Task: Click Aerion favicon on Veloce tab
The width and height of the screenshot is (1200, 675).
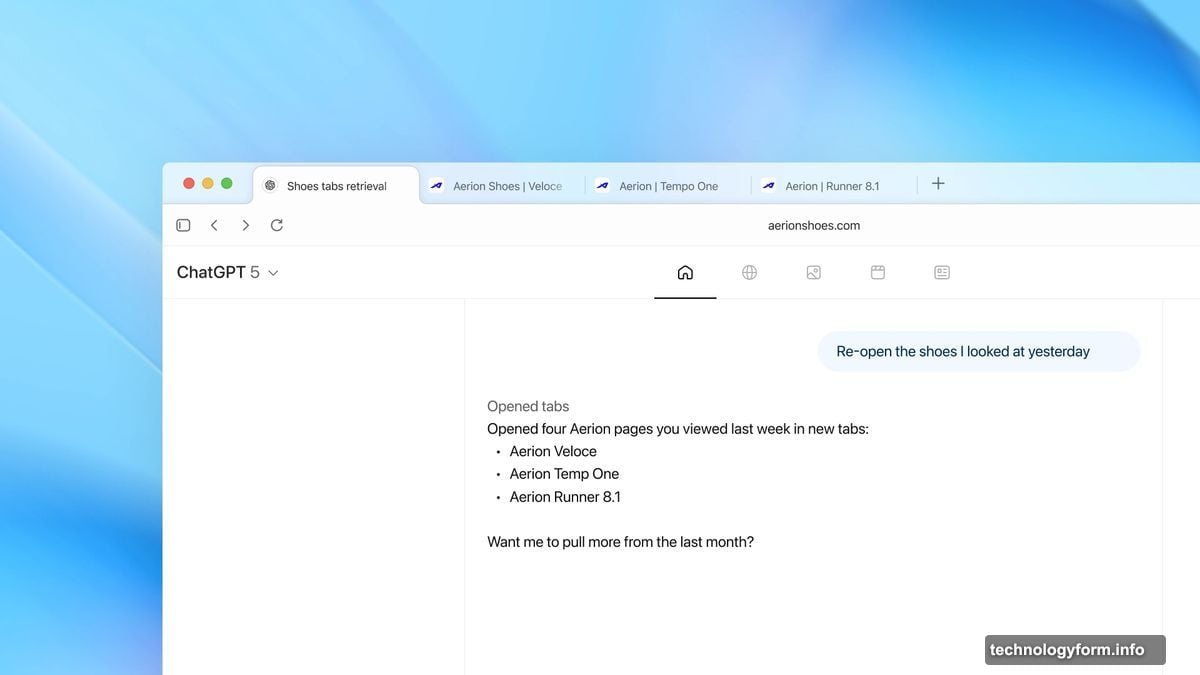Action: click(x=436, y=186)
